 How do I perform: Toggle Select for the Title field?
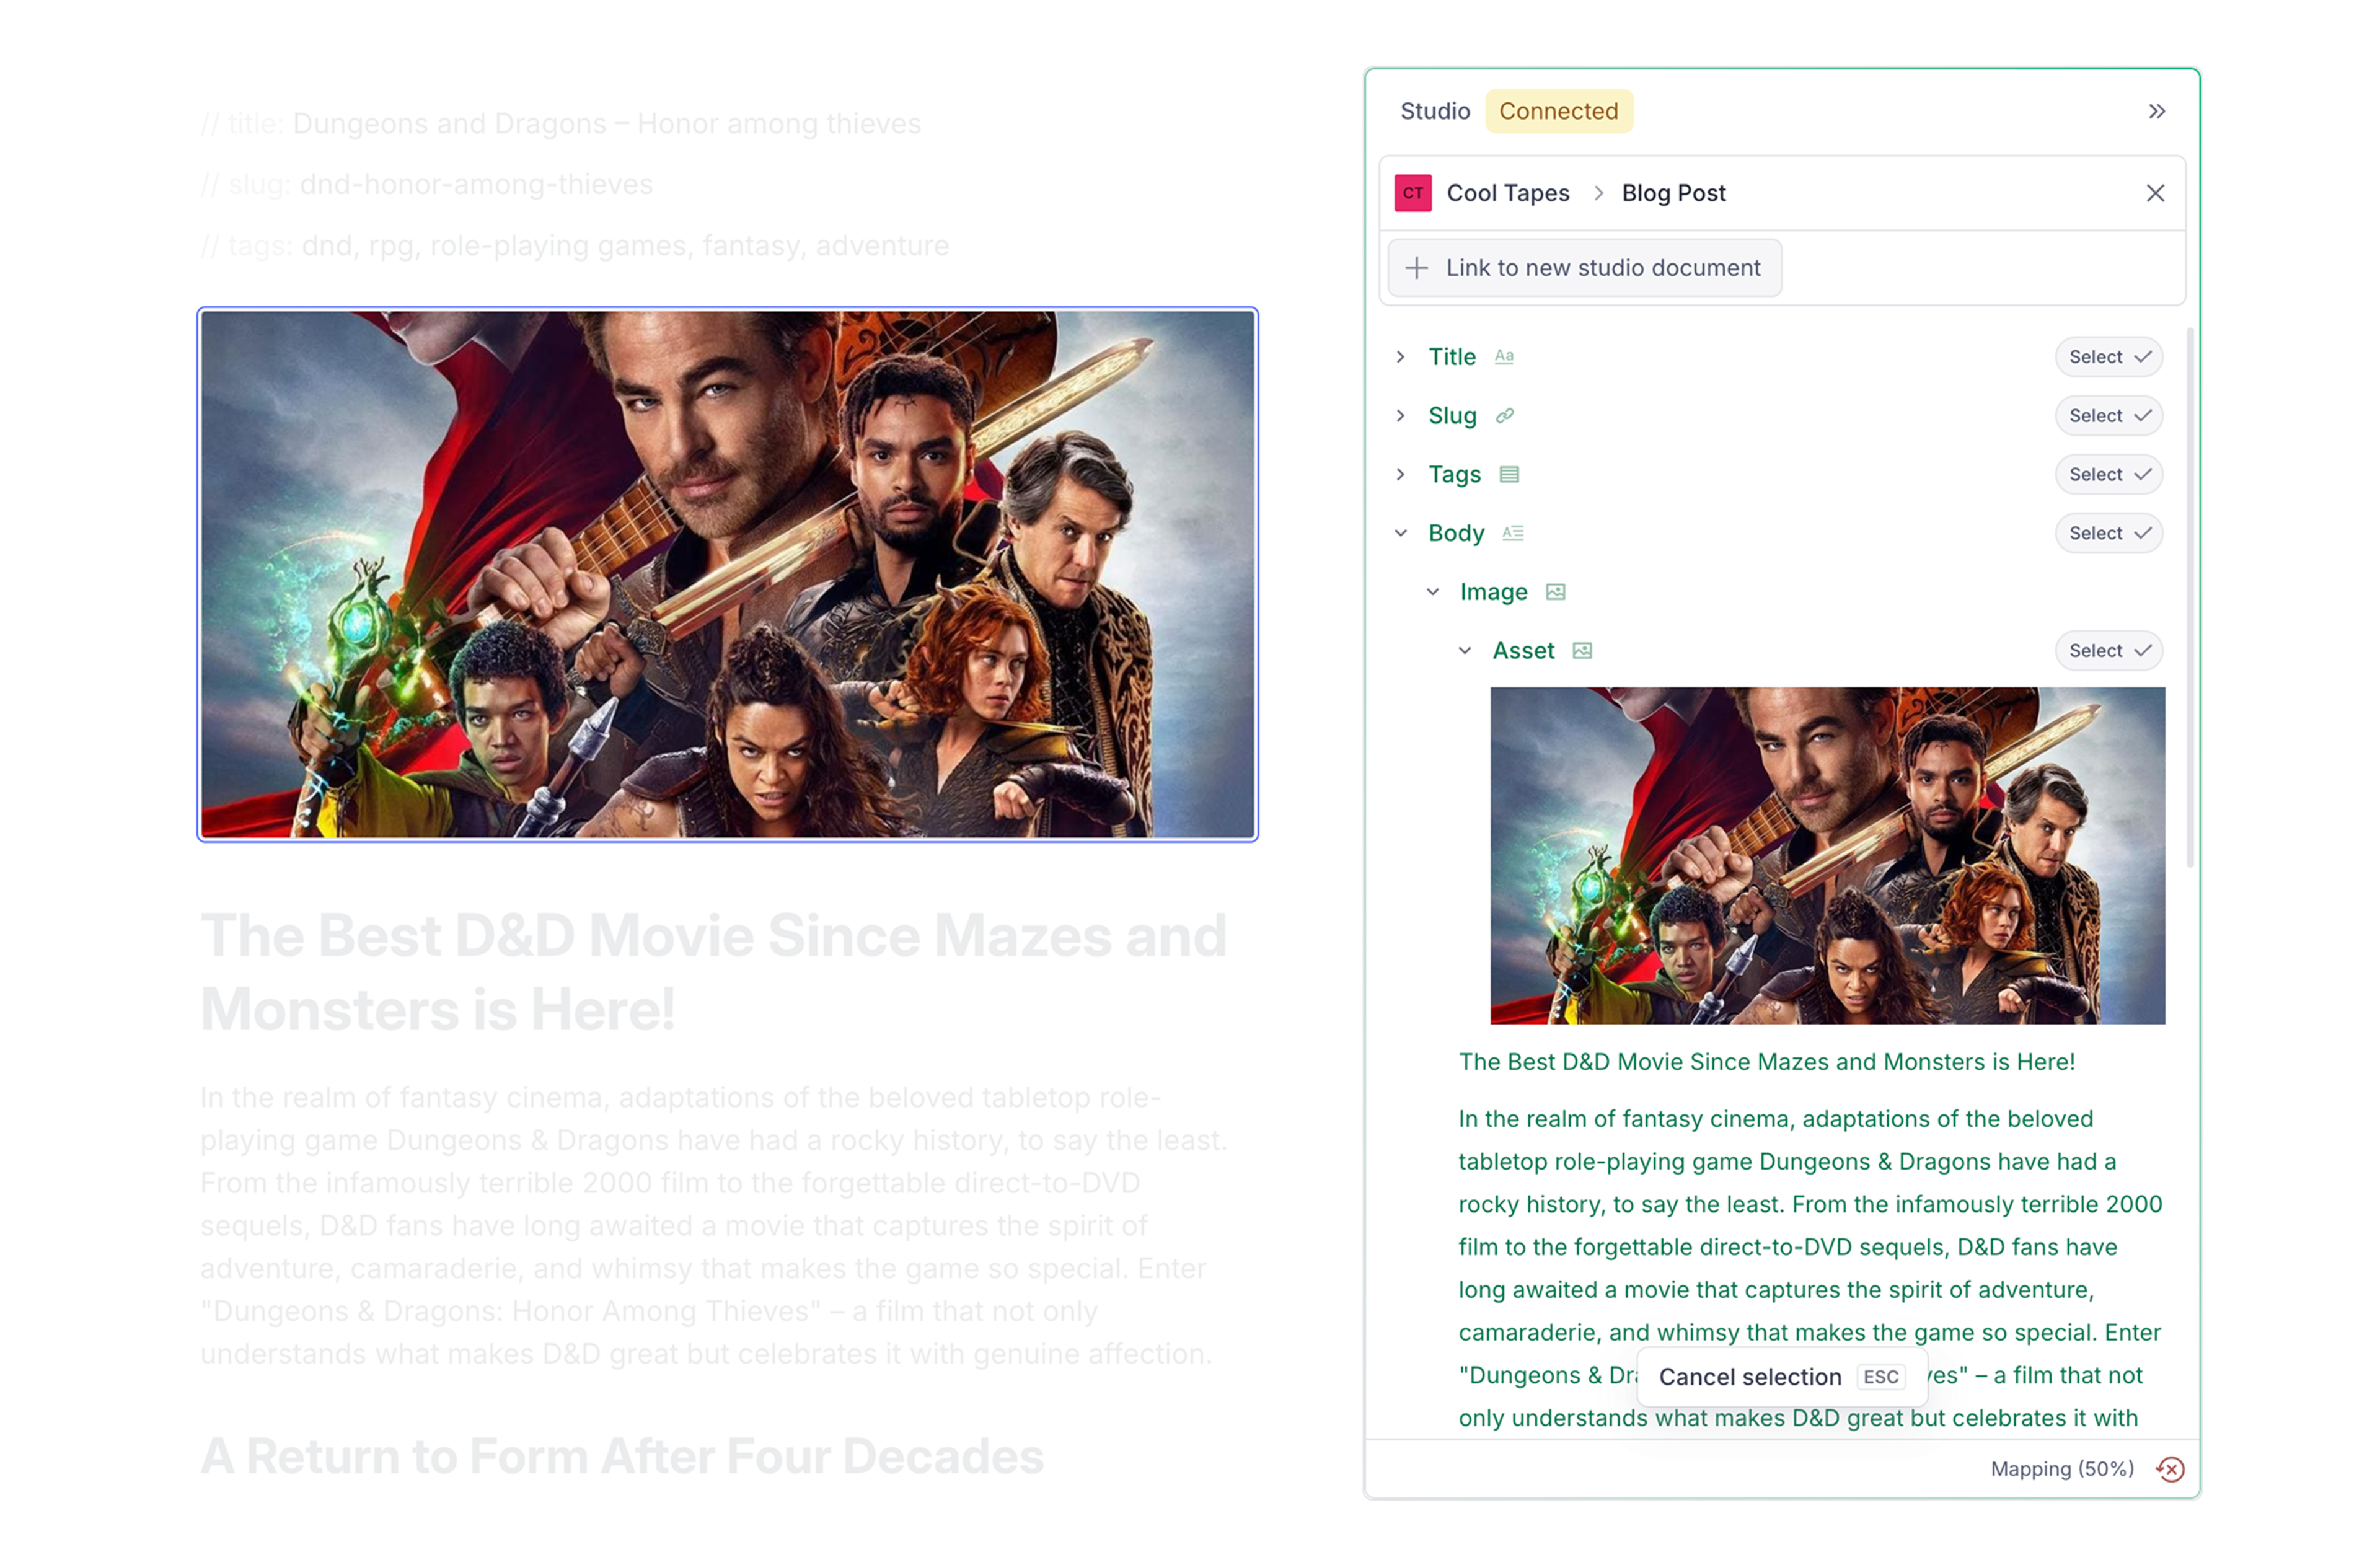pos(2108,357)
